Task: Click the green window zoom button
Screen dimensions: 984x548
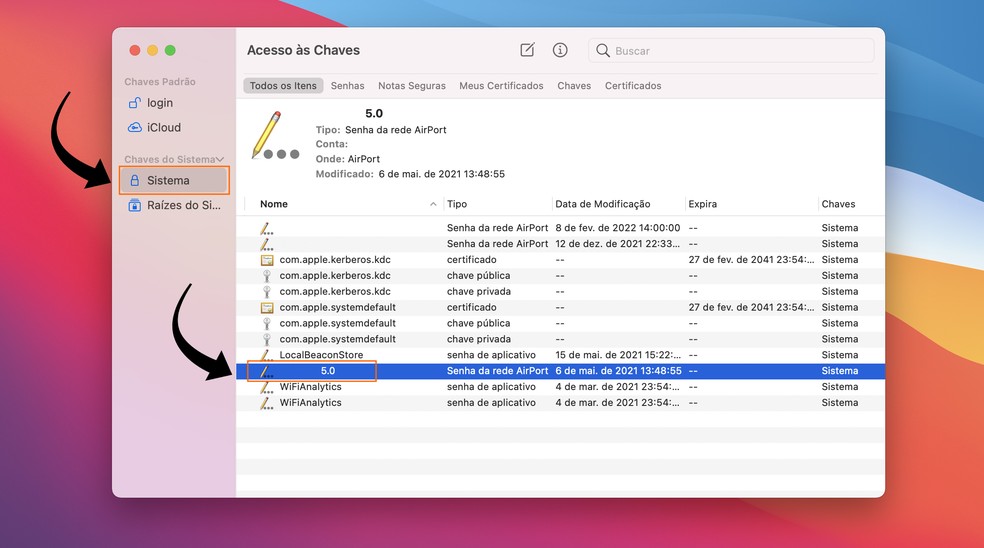Action: pos(170,50)
